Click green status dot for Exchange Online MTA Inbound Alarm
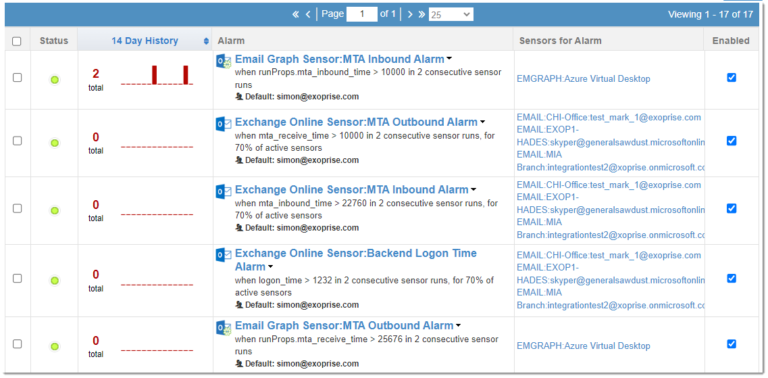 tap(54, 211)
